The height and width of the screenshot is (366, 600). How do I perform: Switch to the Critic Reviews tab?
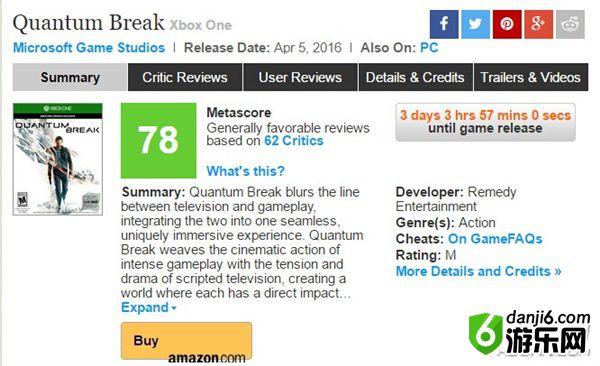pyautogui.click(x=185, y=77)
